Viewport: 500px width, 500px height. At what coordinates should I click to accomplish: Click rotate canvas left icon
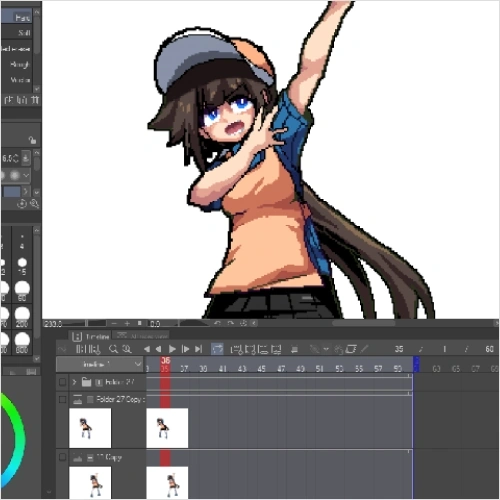(217, 323)
